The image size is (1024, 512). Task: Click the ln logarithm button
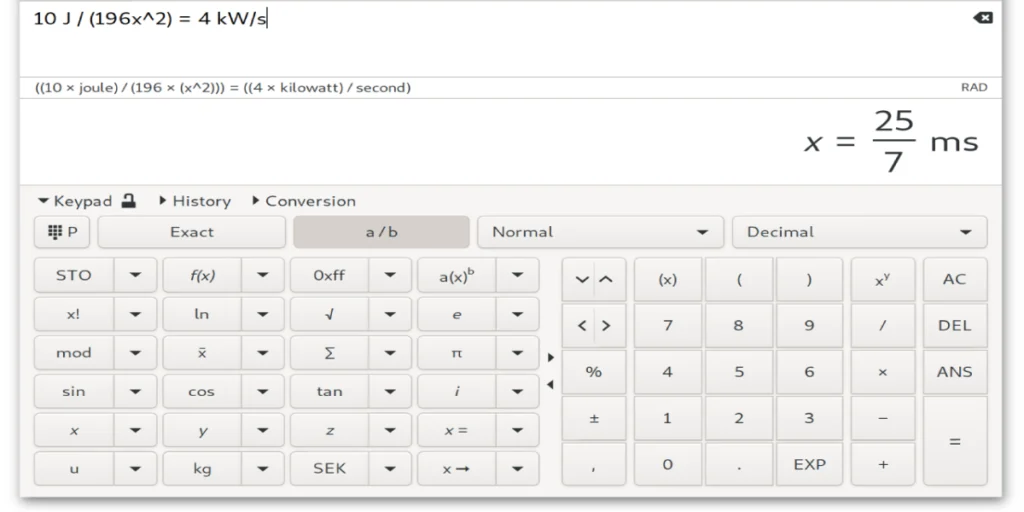[x=202, y=314]
